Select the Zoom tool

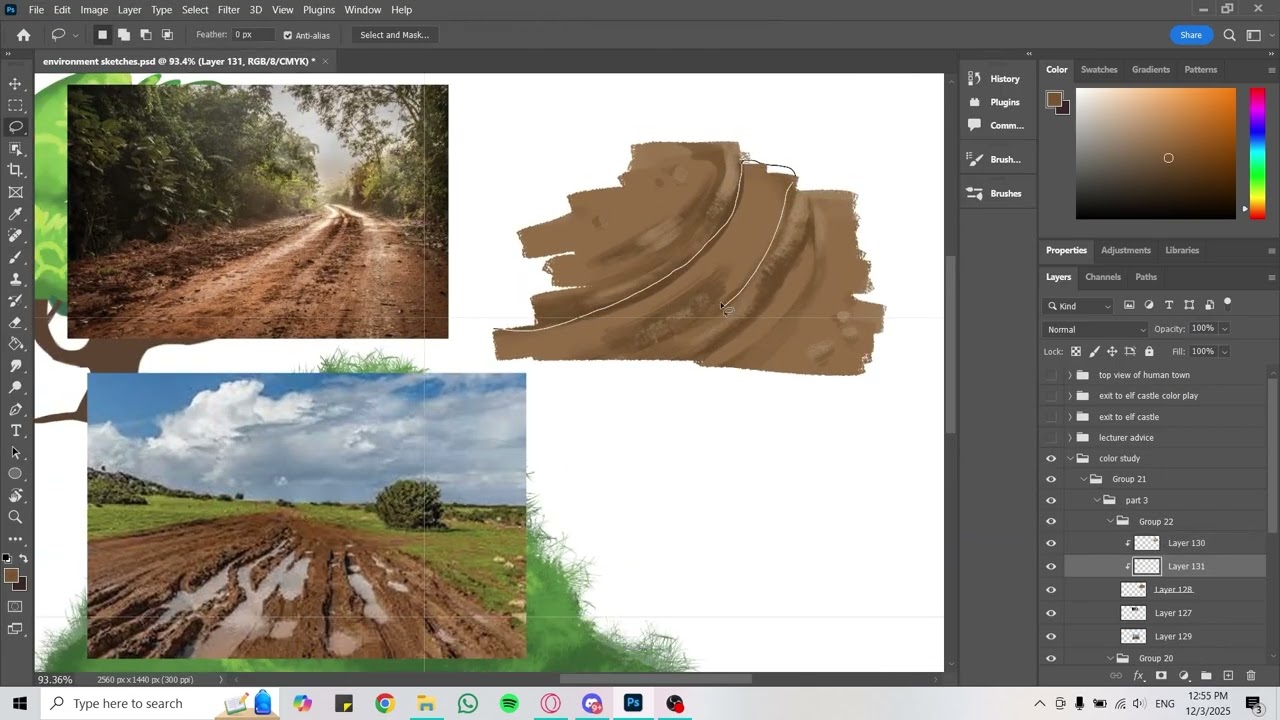[x=15, y=517]
